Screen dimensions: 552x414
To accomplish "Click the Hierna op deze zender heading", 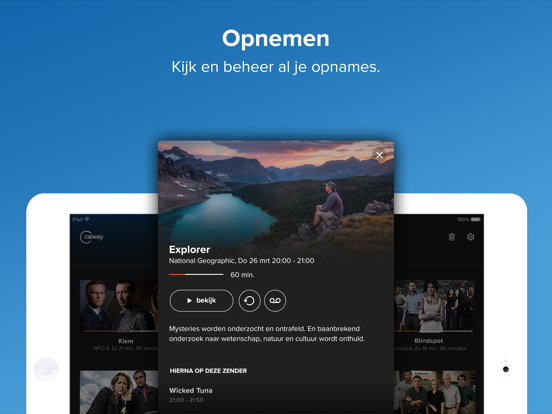I will click(x=208, y=371).
